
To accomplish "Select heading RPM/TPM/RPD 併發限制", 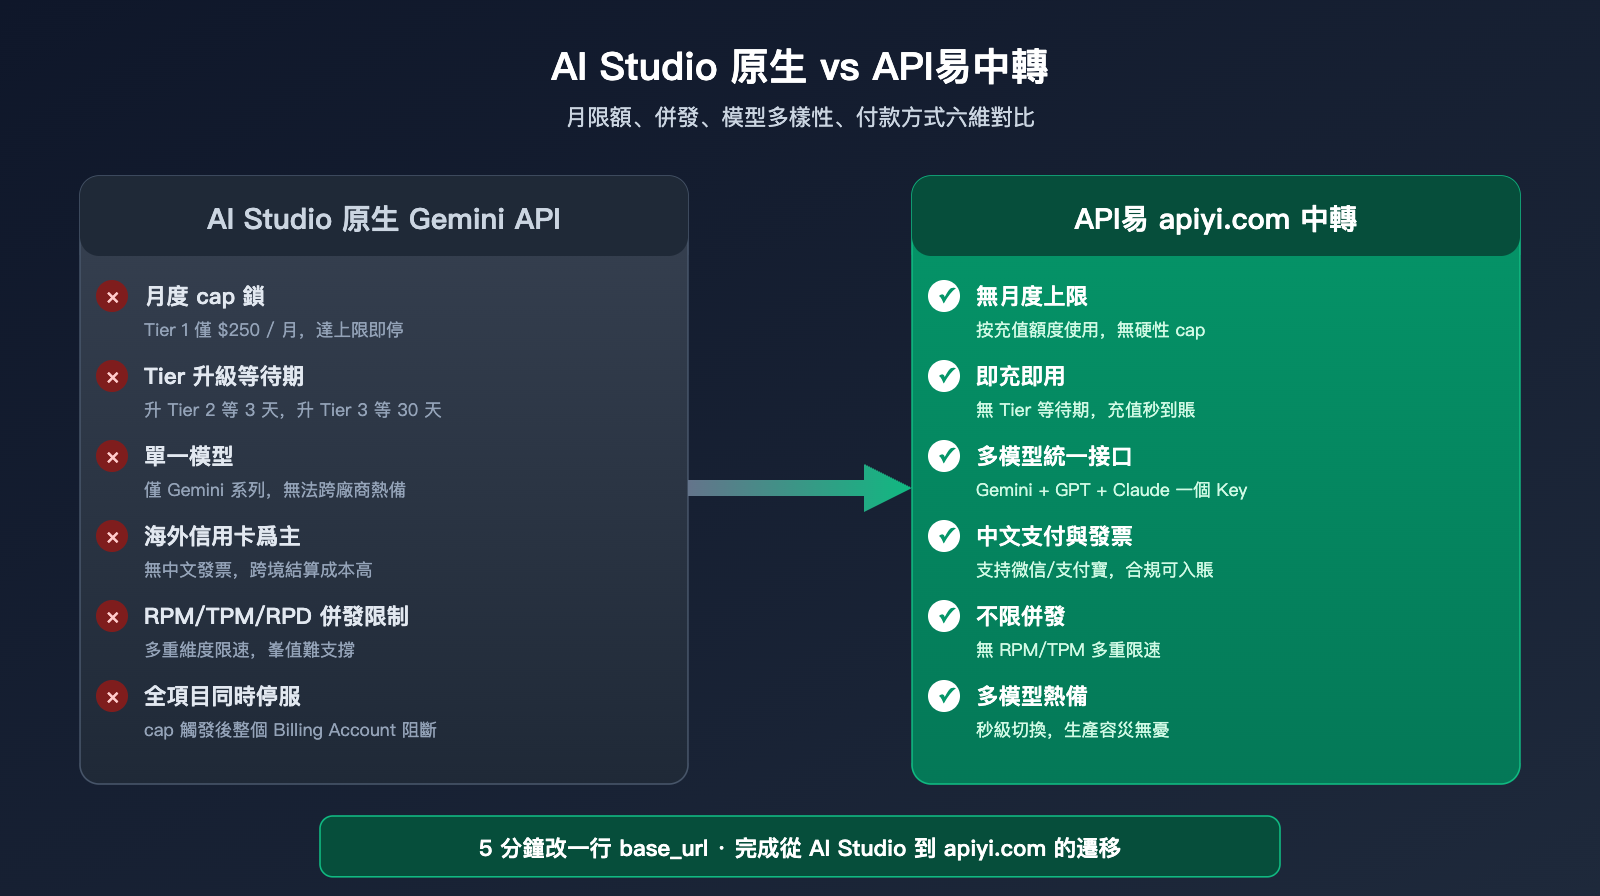I will point(277,617).
